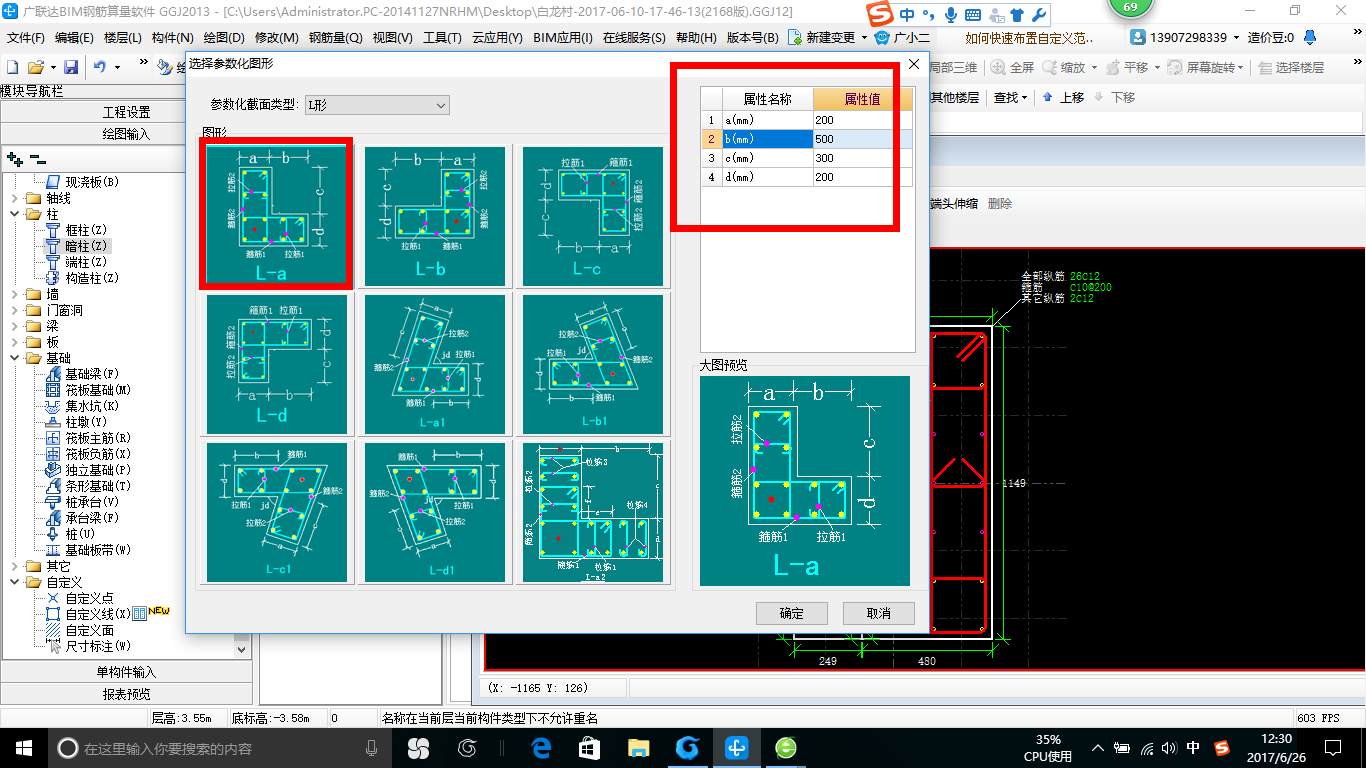Click the b(mm) value field 500
Viewport: 1366px width, 768px height.
(x=863, y=139)
